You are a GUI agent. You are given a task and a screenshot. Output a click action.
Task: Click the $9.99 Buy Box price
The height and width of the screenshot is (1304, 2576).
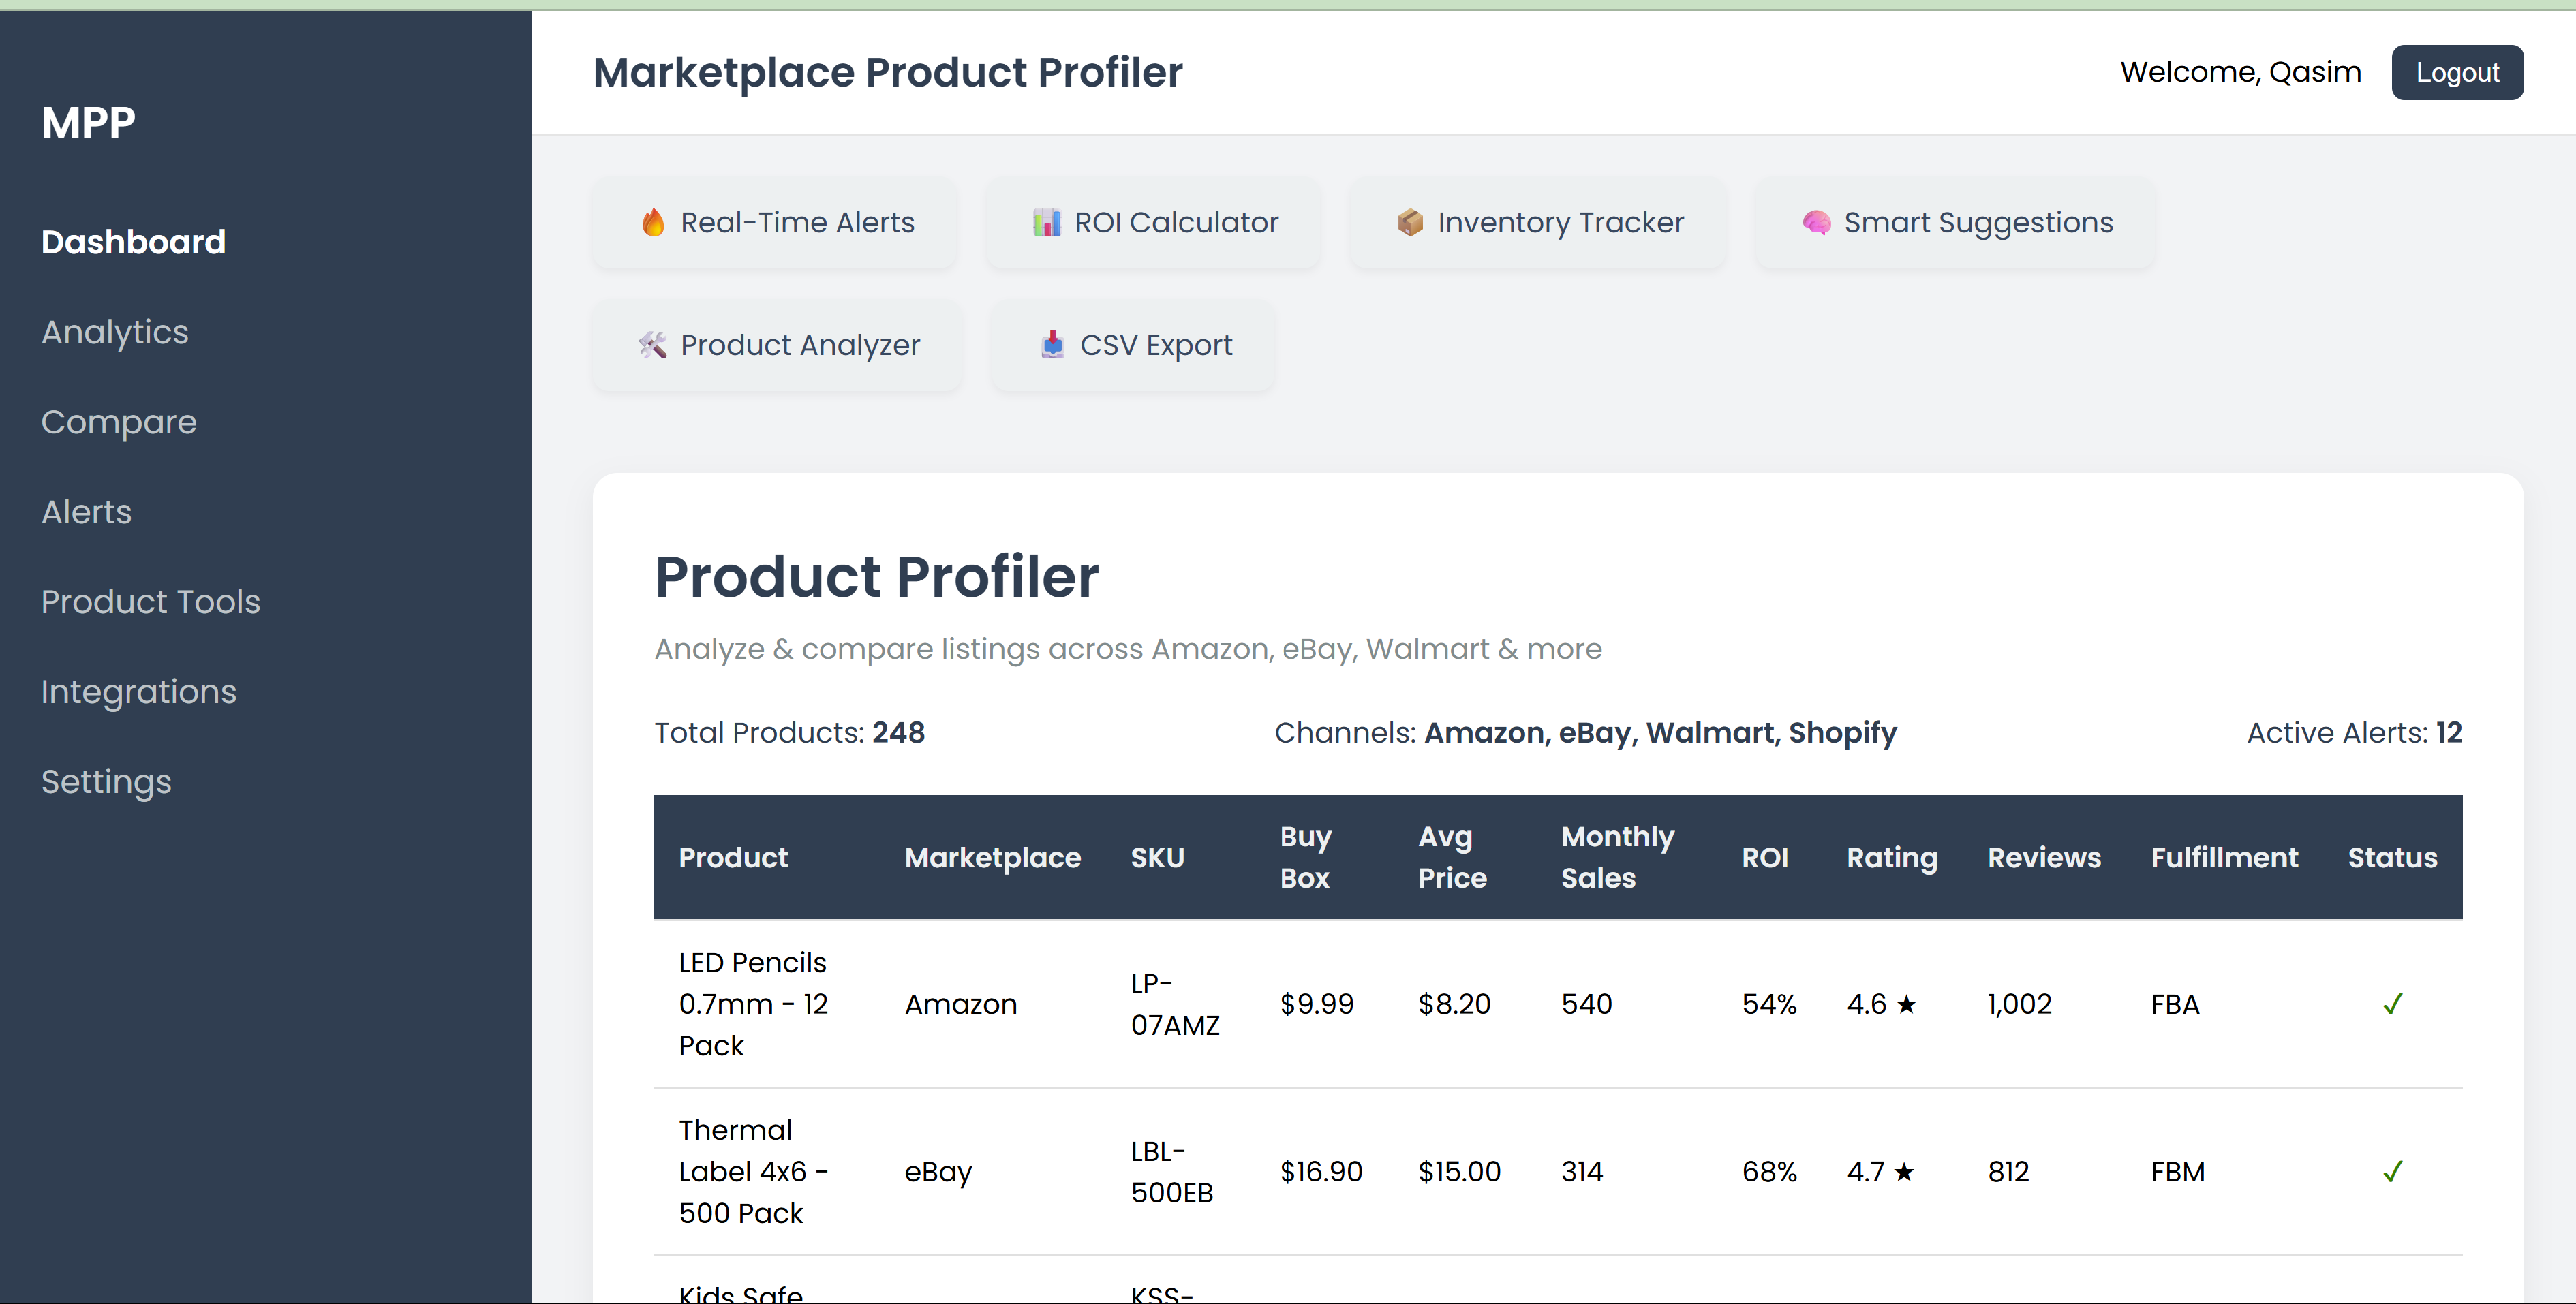(x=1317, y=1004)
